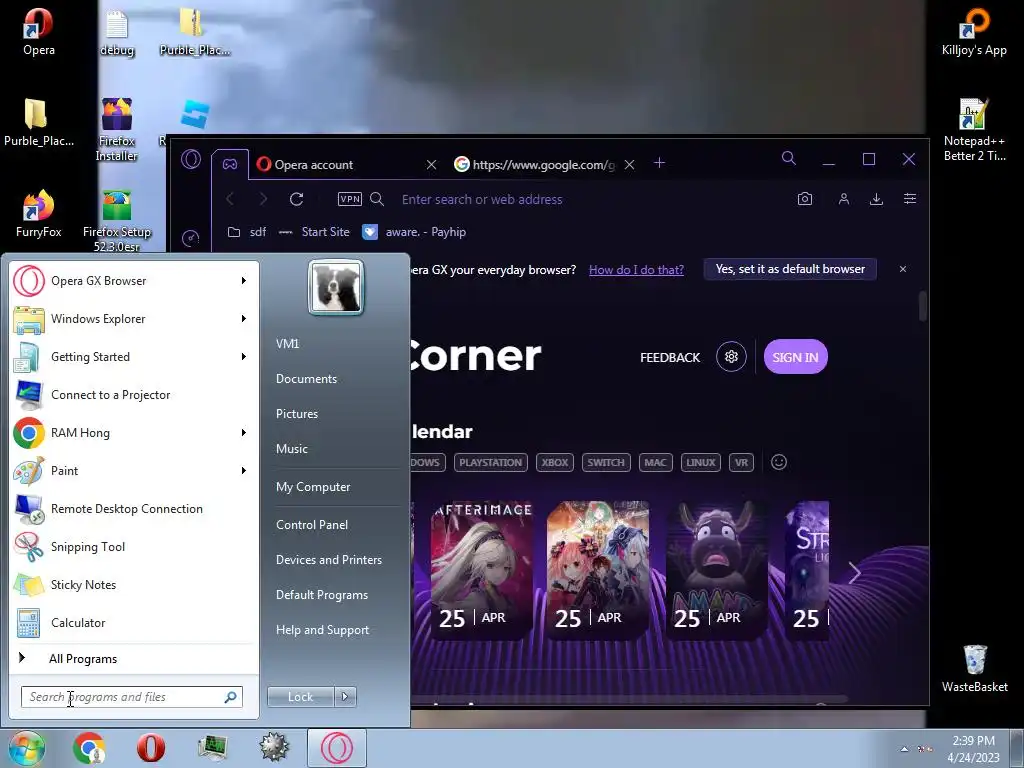Dismiss the default browser prompt bar

pyautogui.click(x=903, y=269)
